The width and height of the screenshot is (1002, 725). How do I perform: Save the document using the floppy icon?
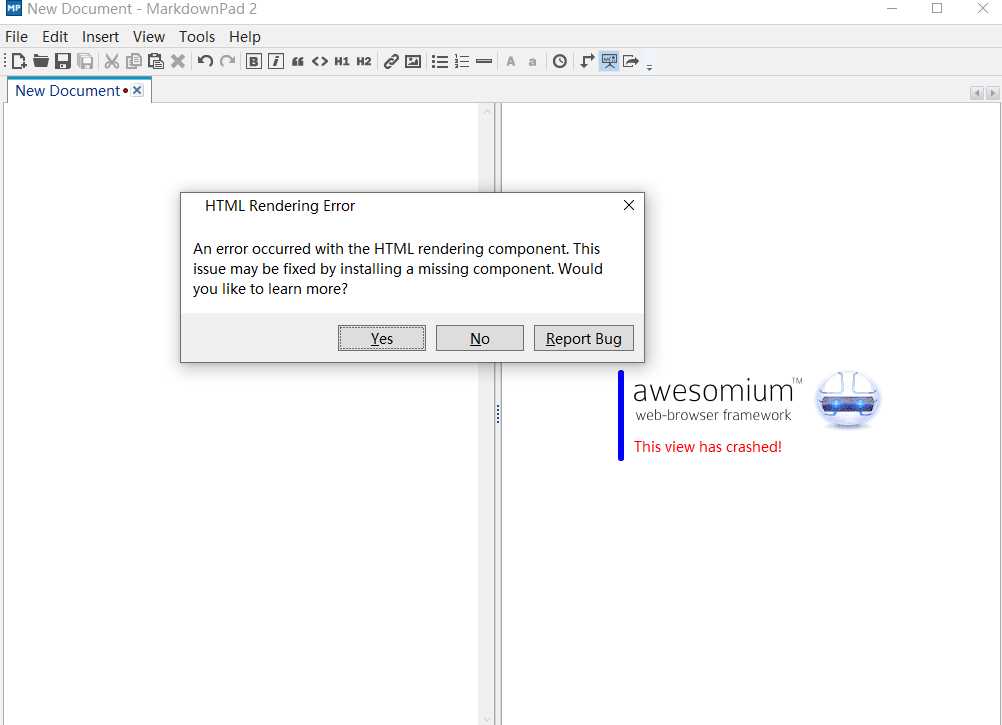(63, 61)
